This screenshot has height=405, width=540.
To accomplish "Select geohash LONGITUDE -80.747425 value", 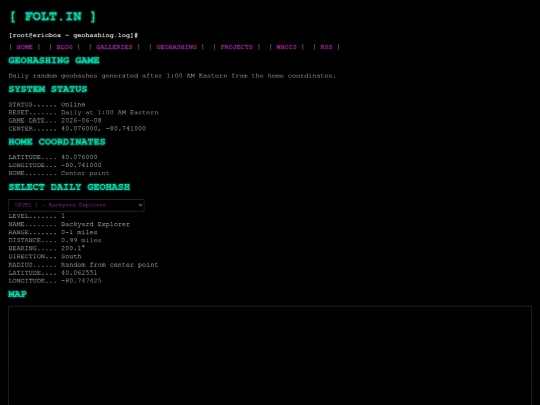I will click(x=81, y=281).
